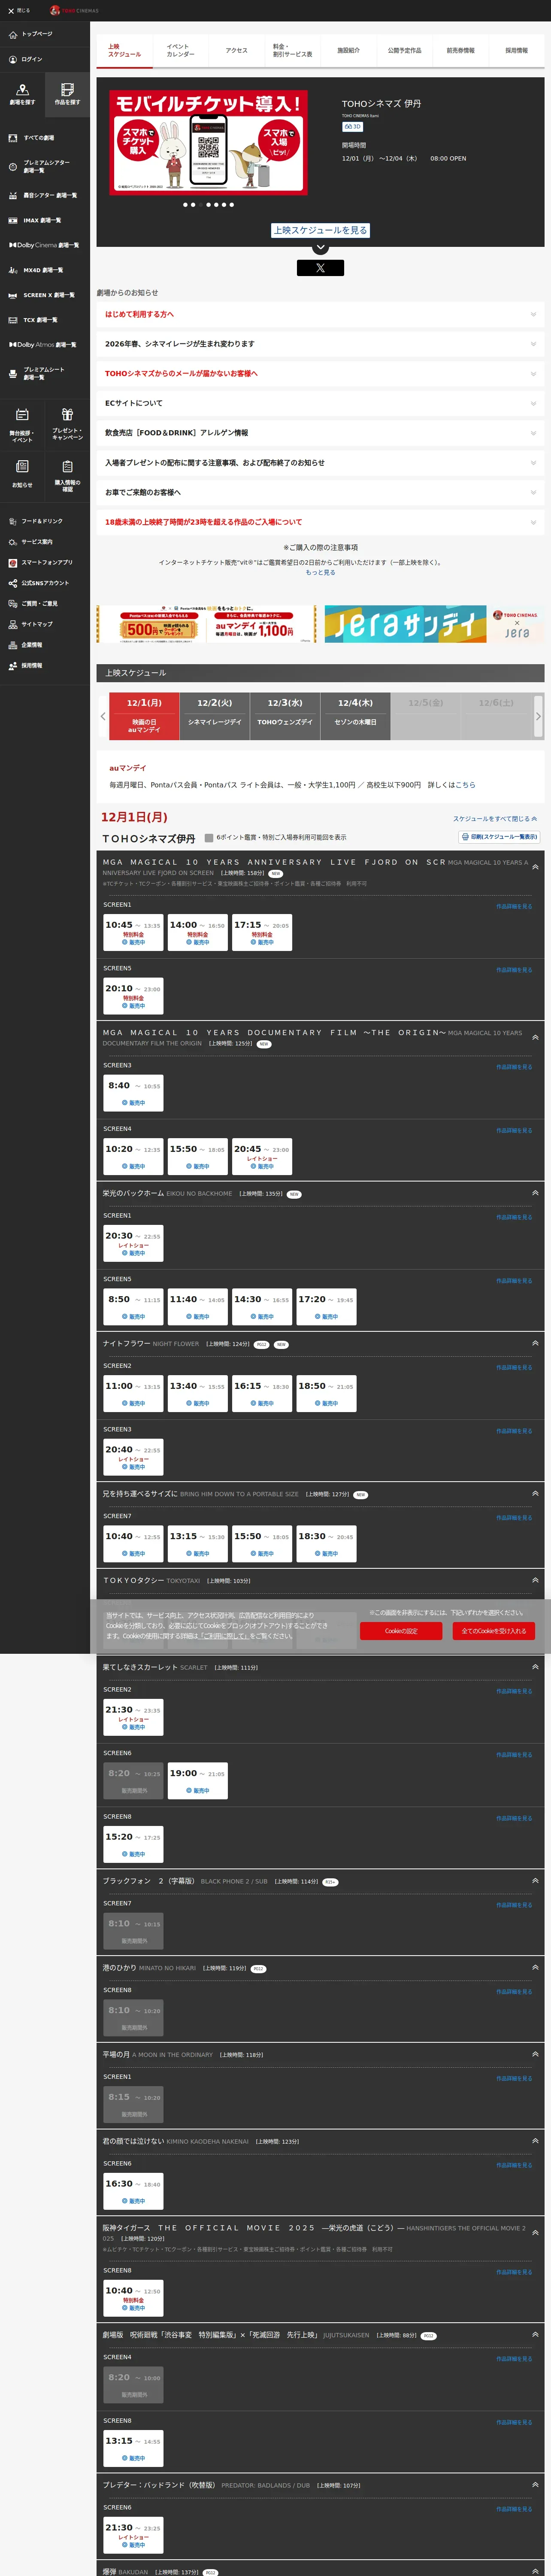Expand お車でご来館のお客様へ notice

320,492
